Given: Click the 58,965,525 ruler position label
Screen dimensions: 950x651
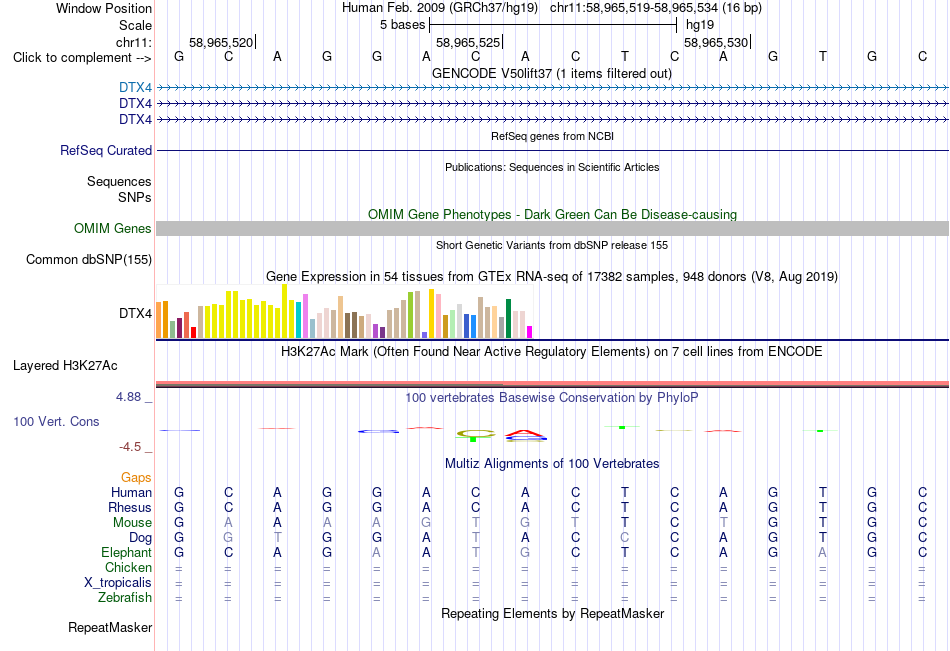Looking at the screenshot, I should [x=468, y=42].
